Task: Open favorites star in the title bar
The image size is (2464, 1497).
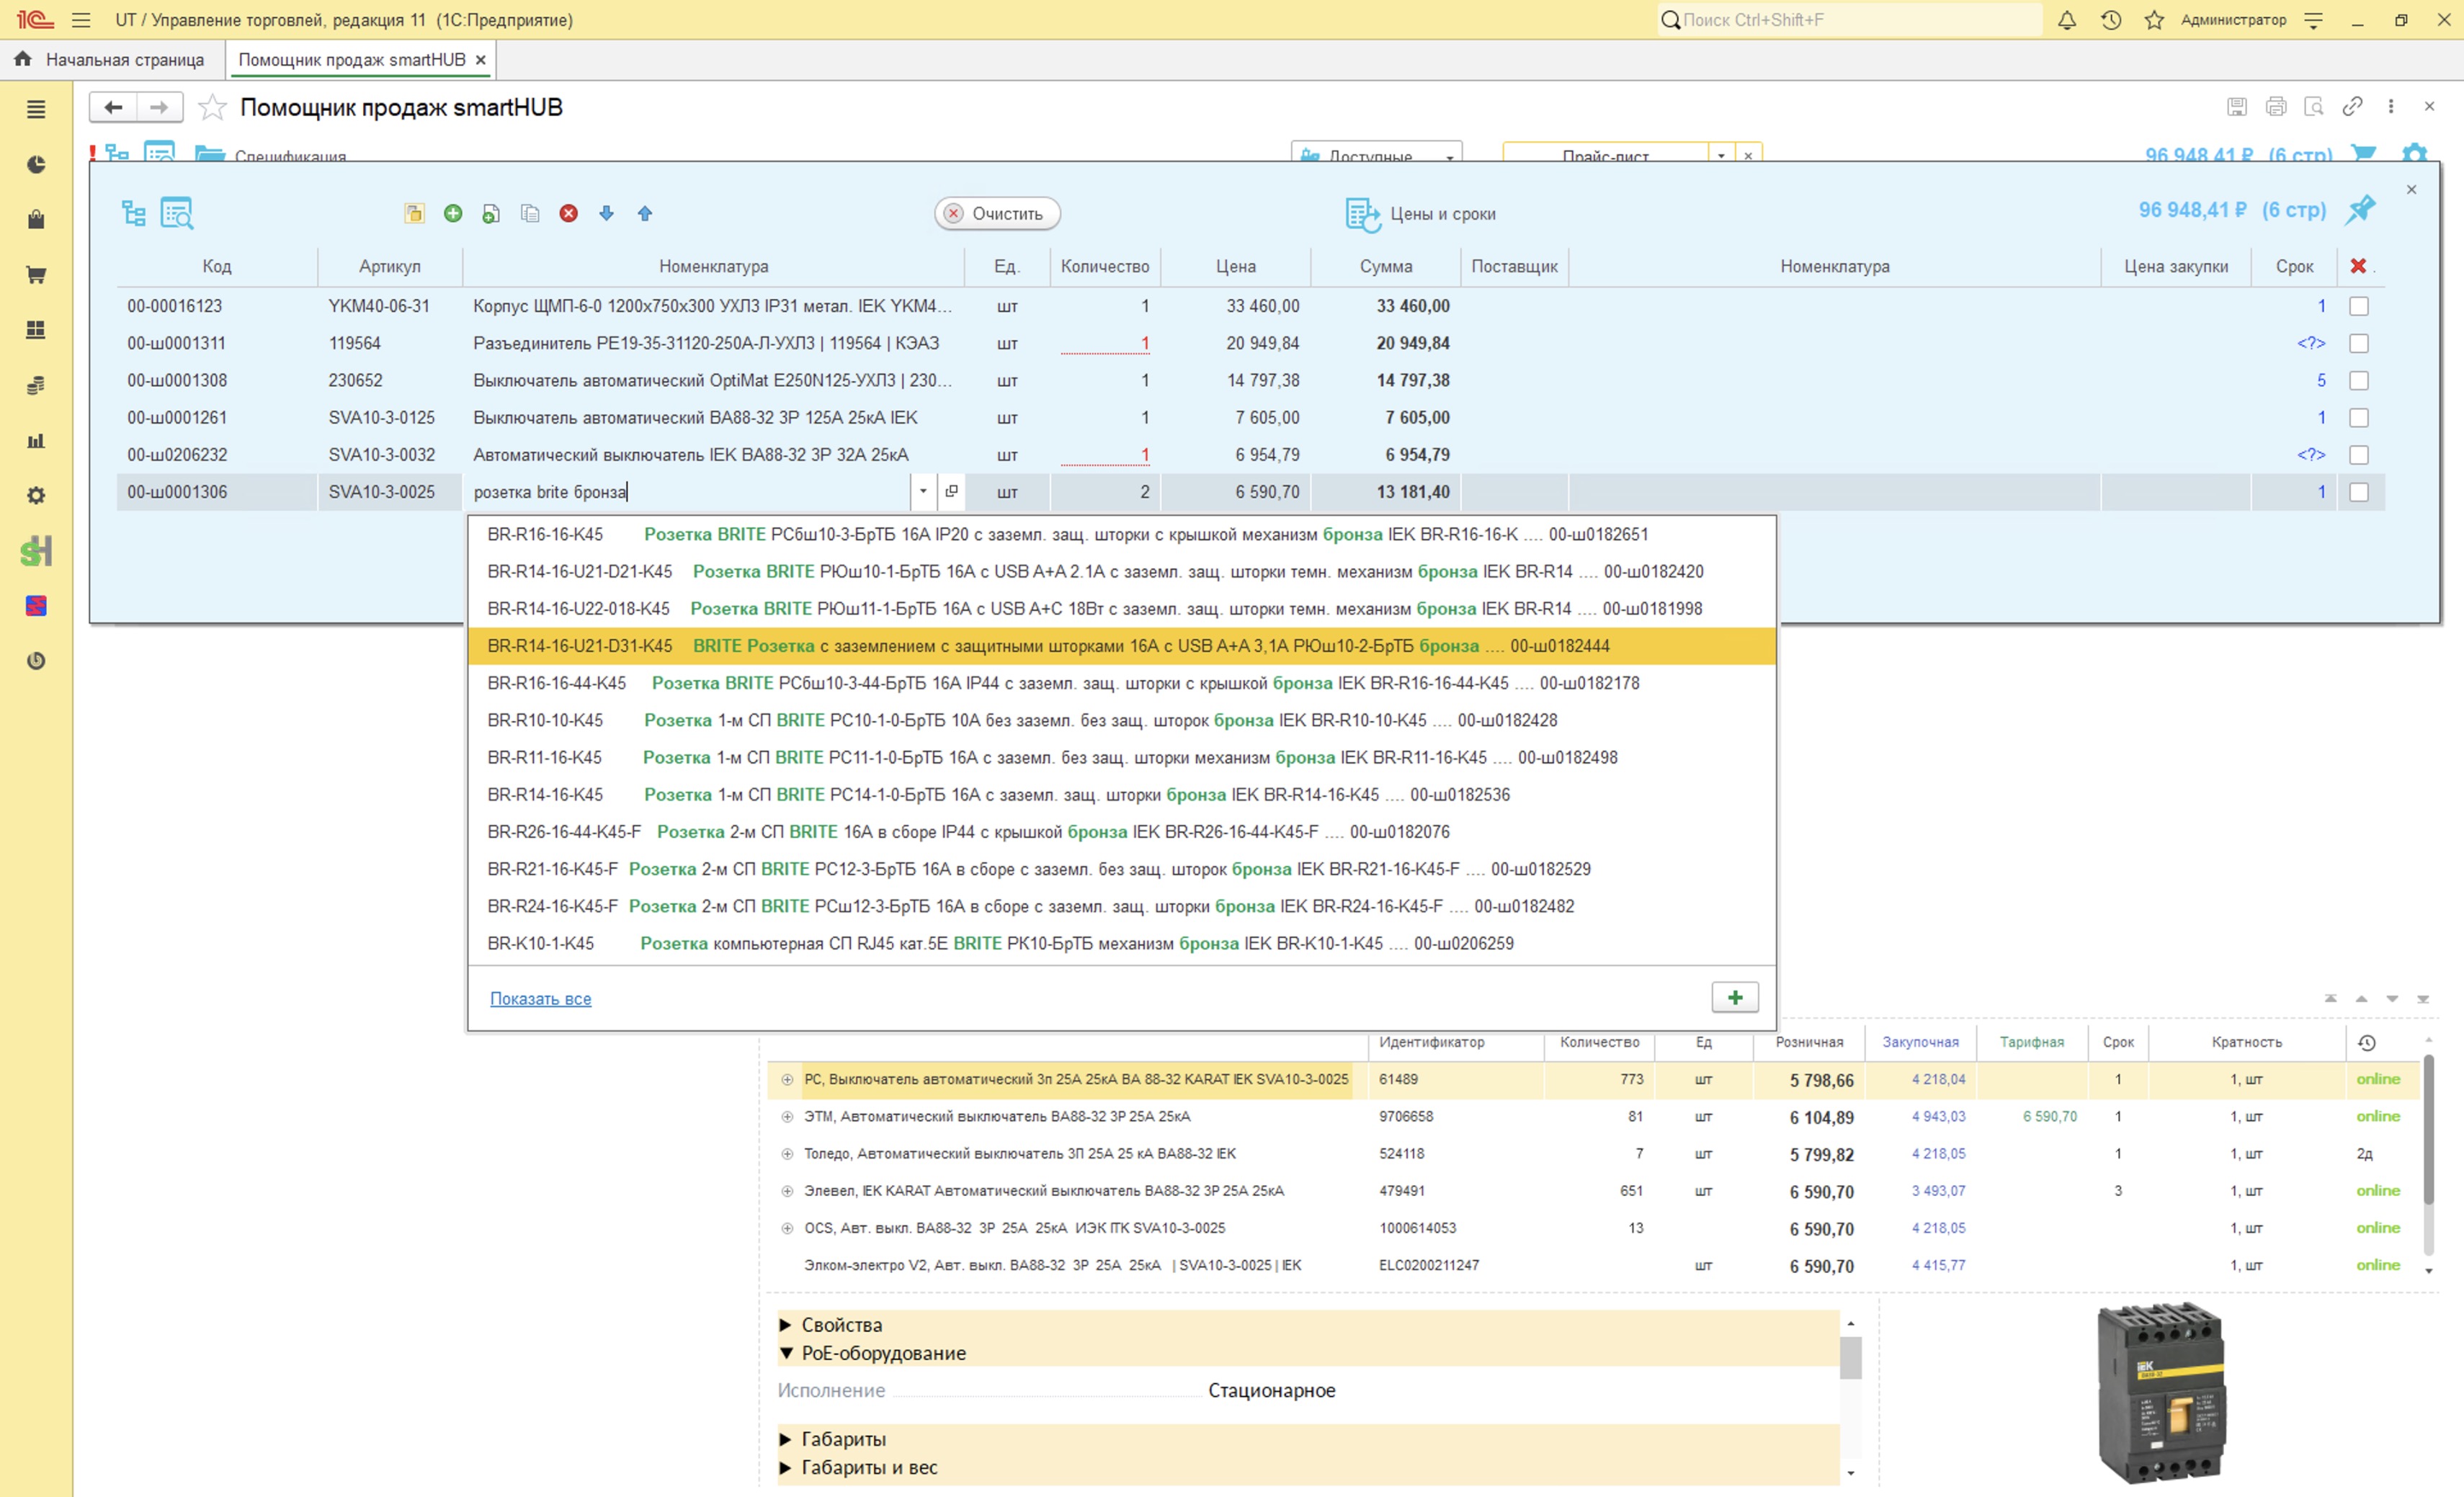Action: [2154, 20]
